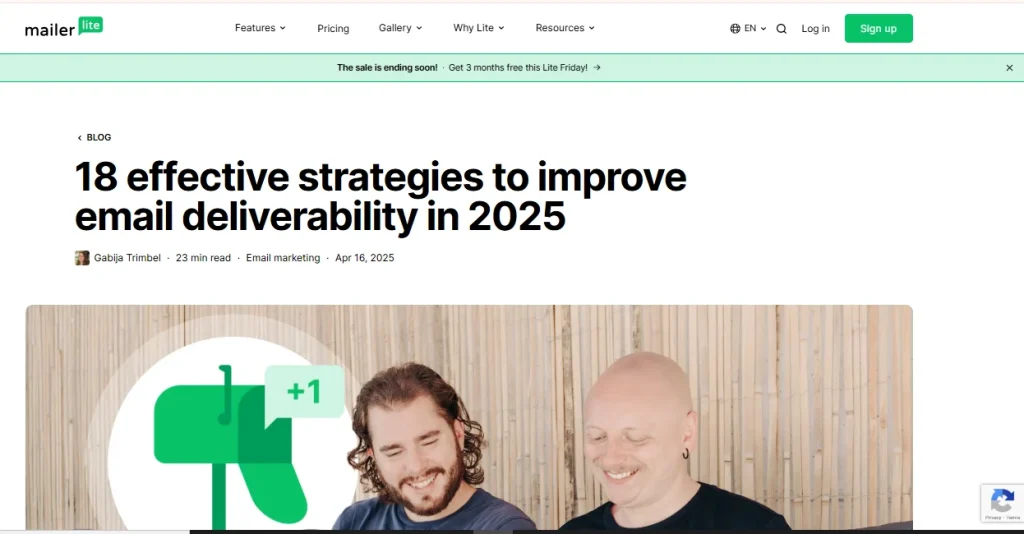Click the Log in link
This screenshot has height=534, width=1024.
click(x=815, y=29)
